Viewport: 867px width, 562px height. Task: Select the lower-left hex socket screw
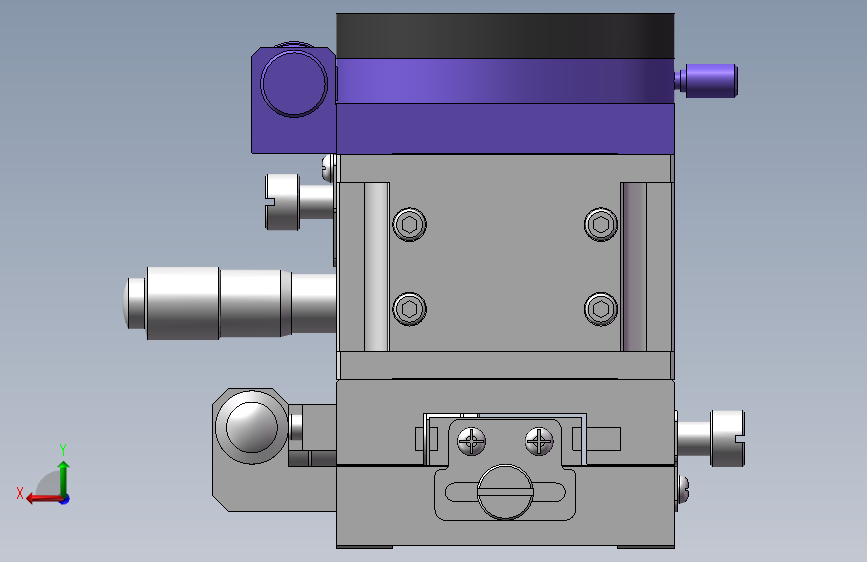pos(410,309)
